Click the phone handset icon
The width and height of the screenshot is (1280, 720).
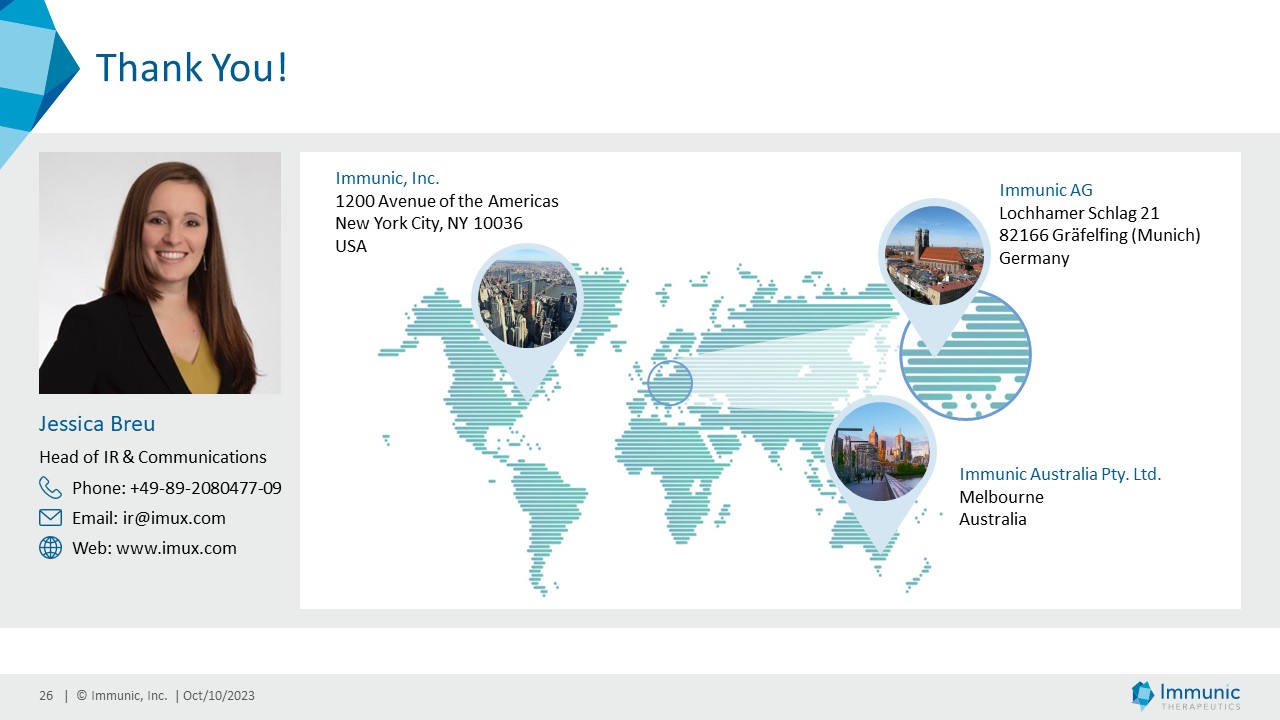pyautogui.click(x=50, y=488)
